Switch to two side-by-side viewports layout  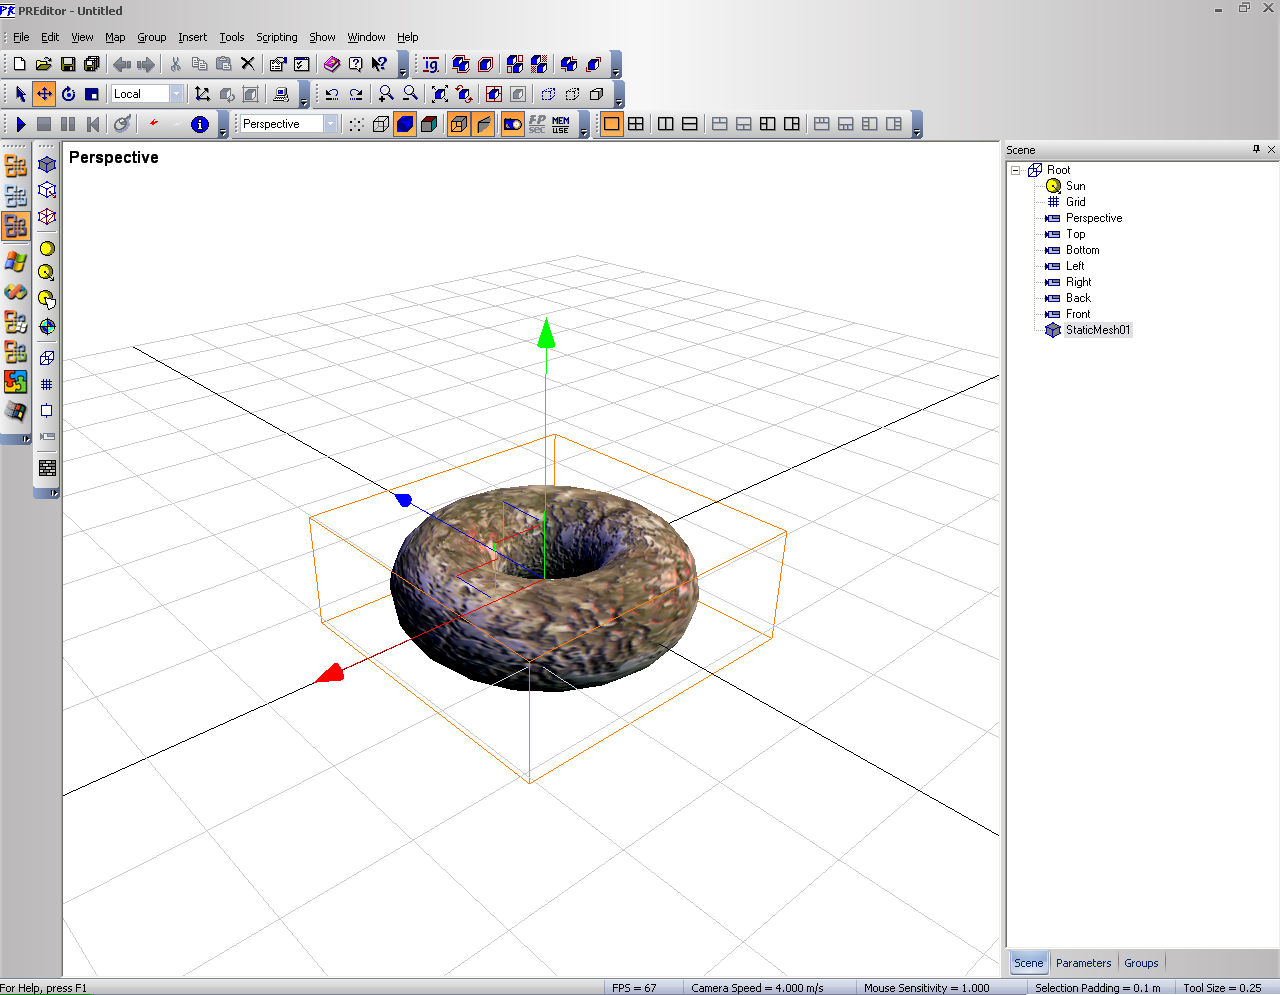click(x=666, y=124)
